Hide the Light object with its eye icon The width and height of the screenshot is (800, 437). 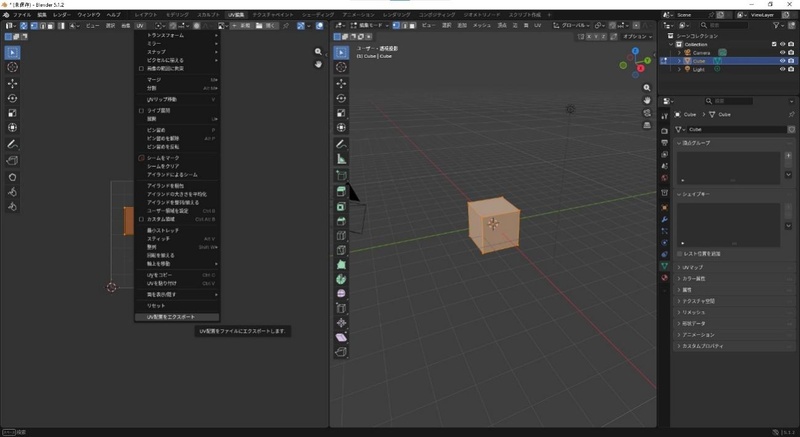pos(782,69)
